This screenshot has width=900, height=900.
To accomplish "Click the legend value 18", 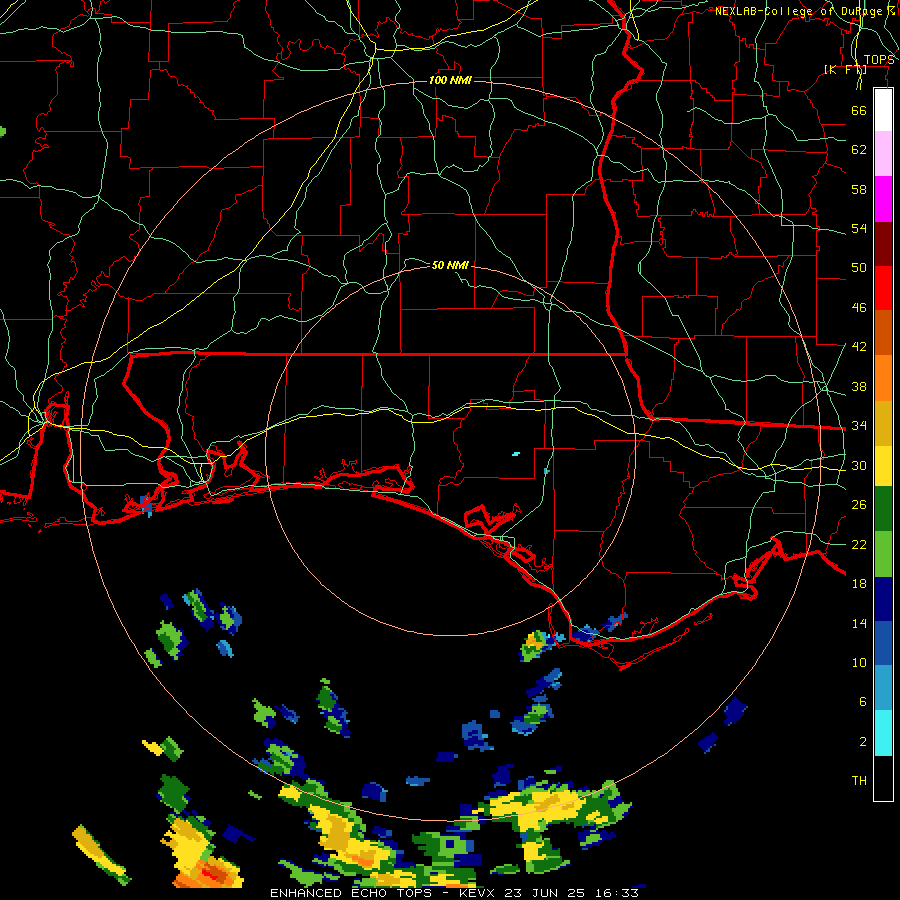I will (859, 584).
